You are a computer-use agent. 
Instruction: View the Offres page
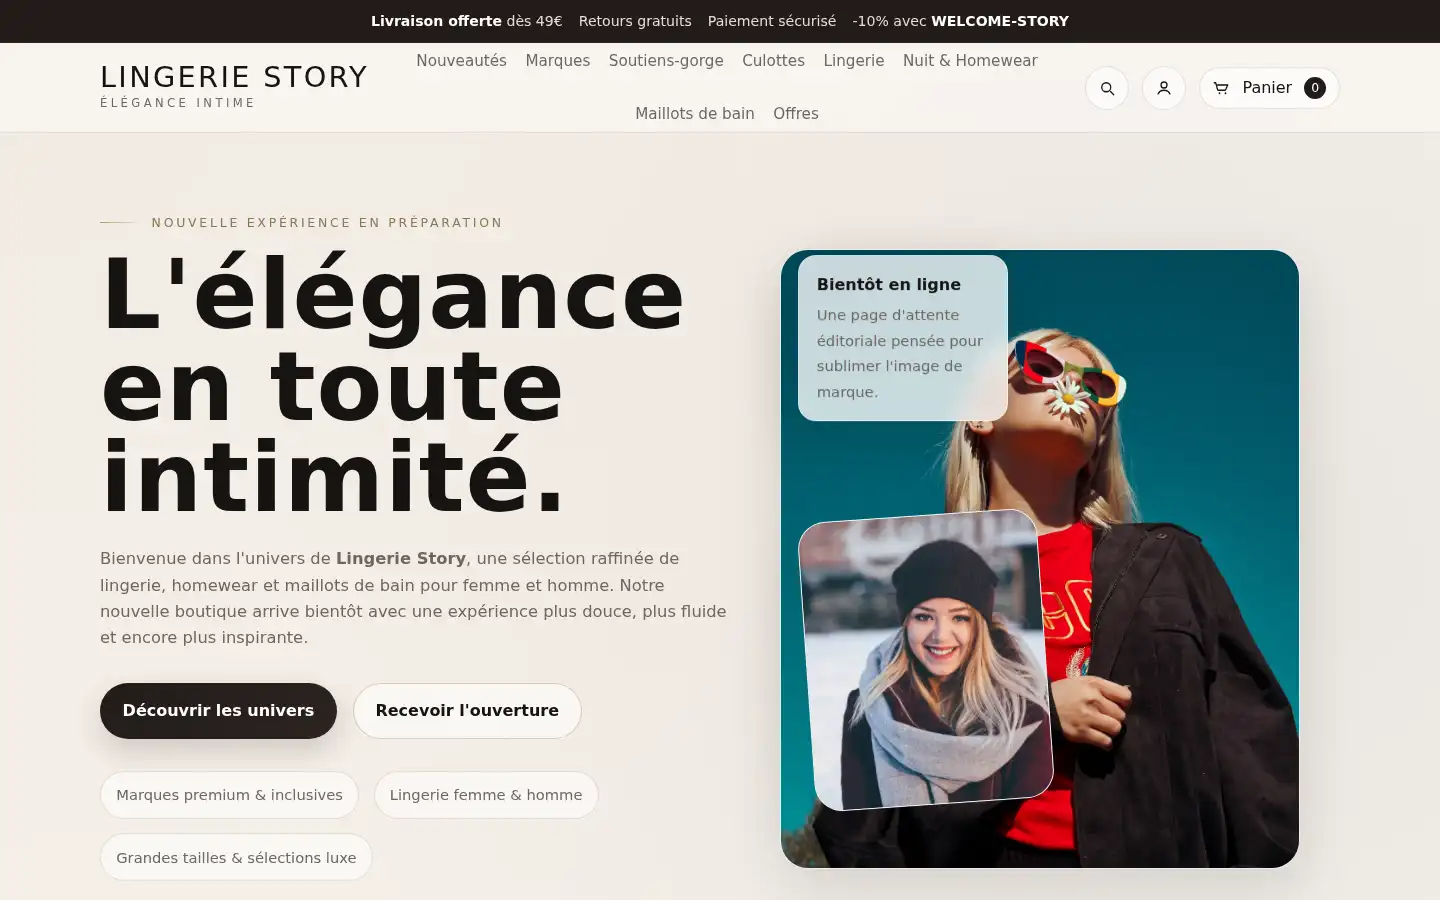click(796, 114)
